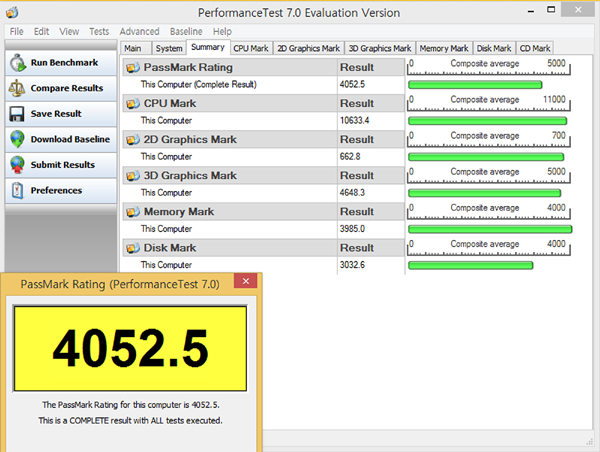Click the Memory Mark result 3985.0
This screenshot has width=600, height=452.
click(352, 229)
